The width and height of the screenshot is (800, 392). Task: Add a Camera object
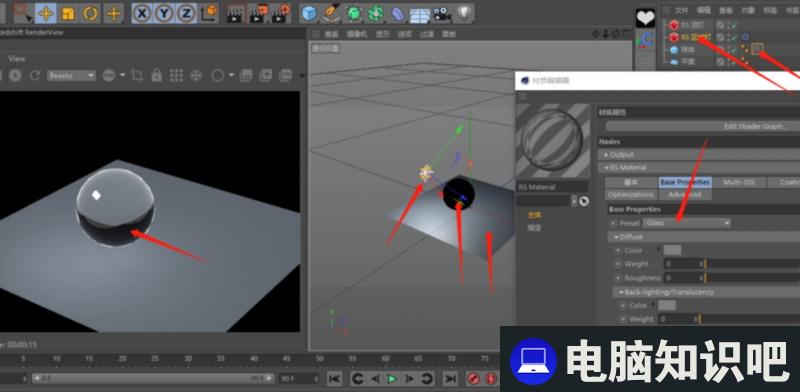(442, 14)
